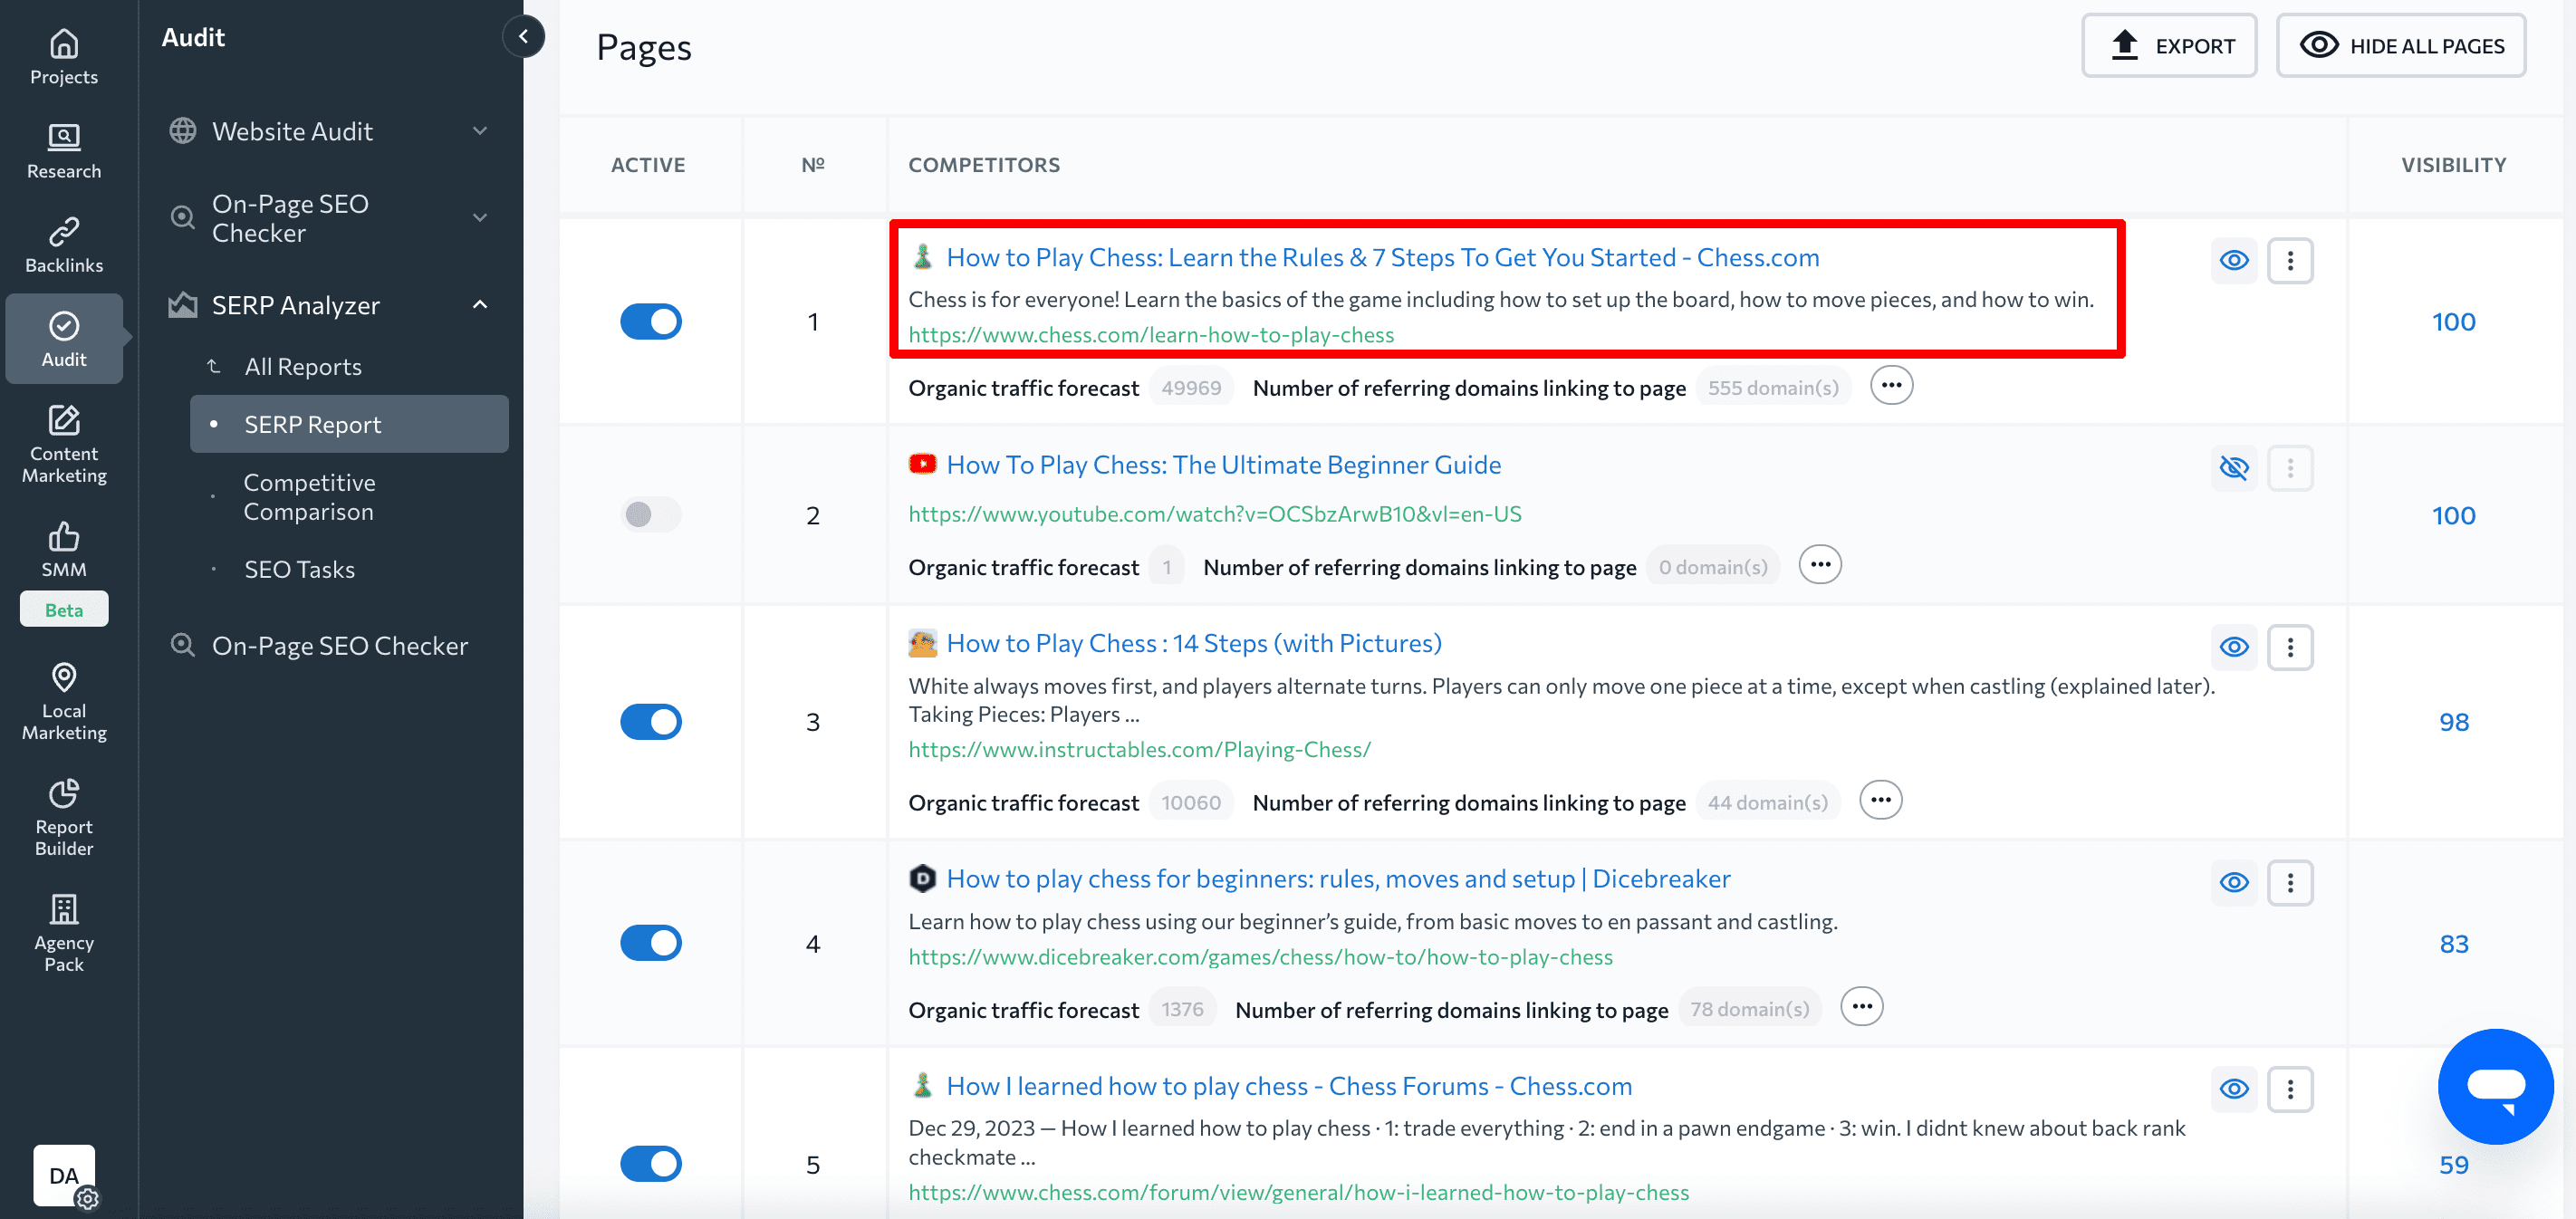The height and width of the screenshot is (1219, 2576).
Task: Open kebab menu for Chess.com result 1
Action: coord(2290,260)
